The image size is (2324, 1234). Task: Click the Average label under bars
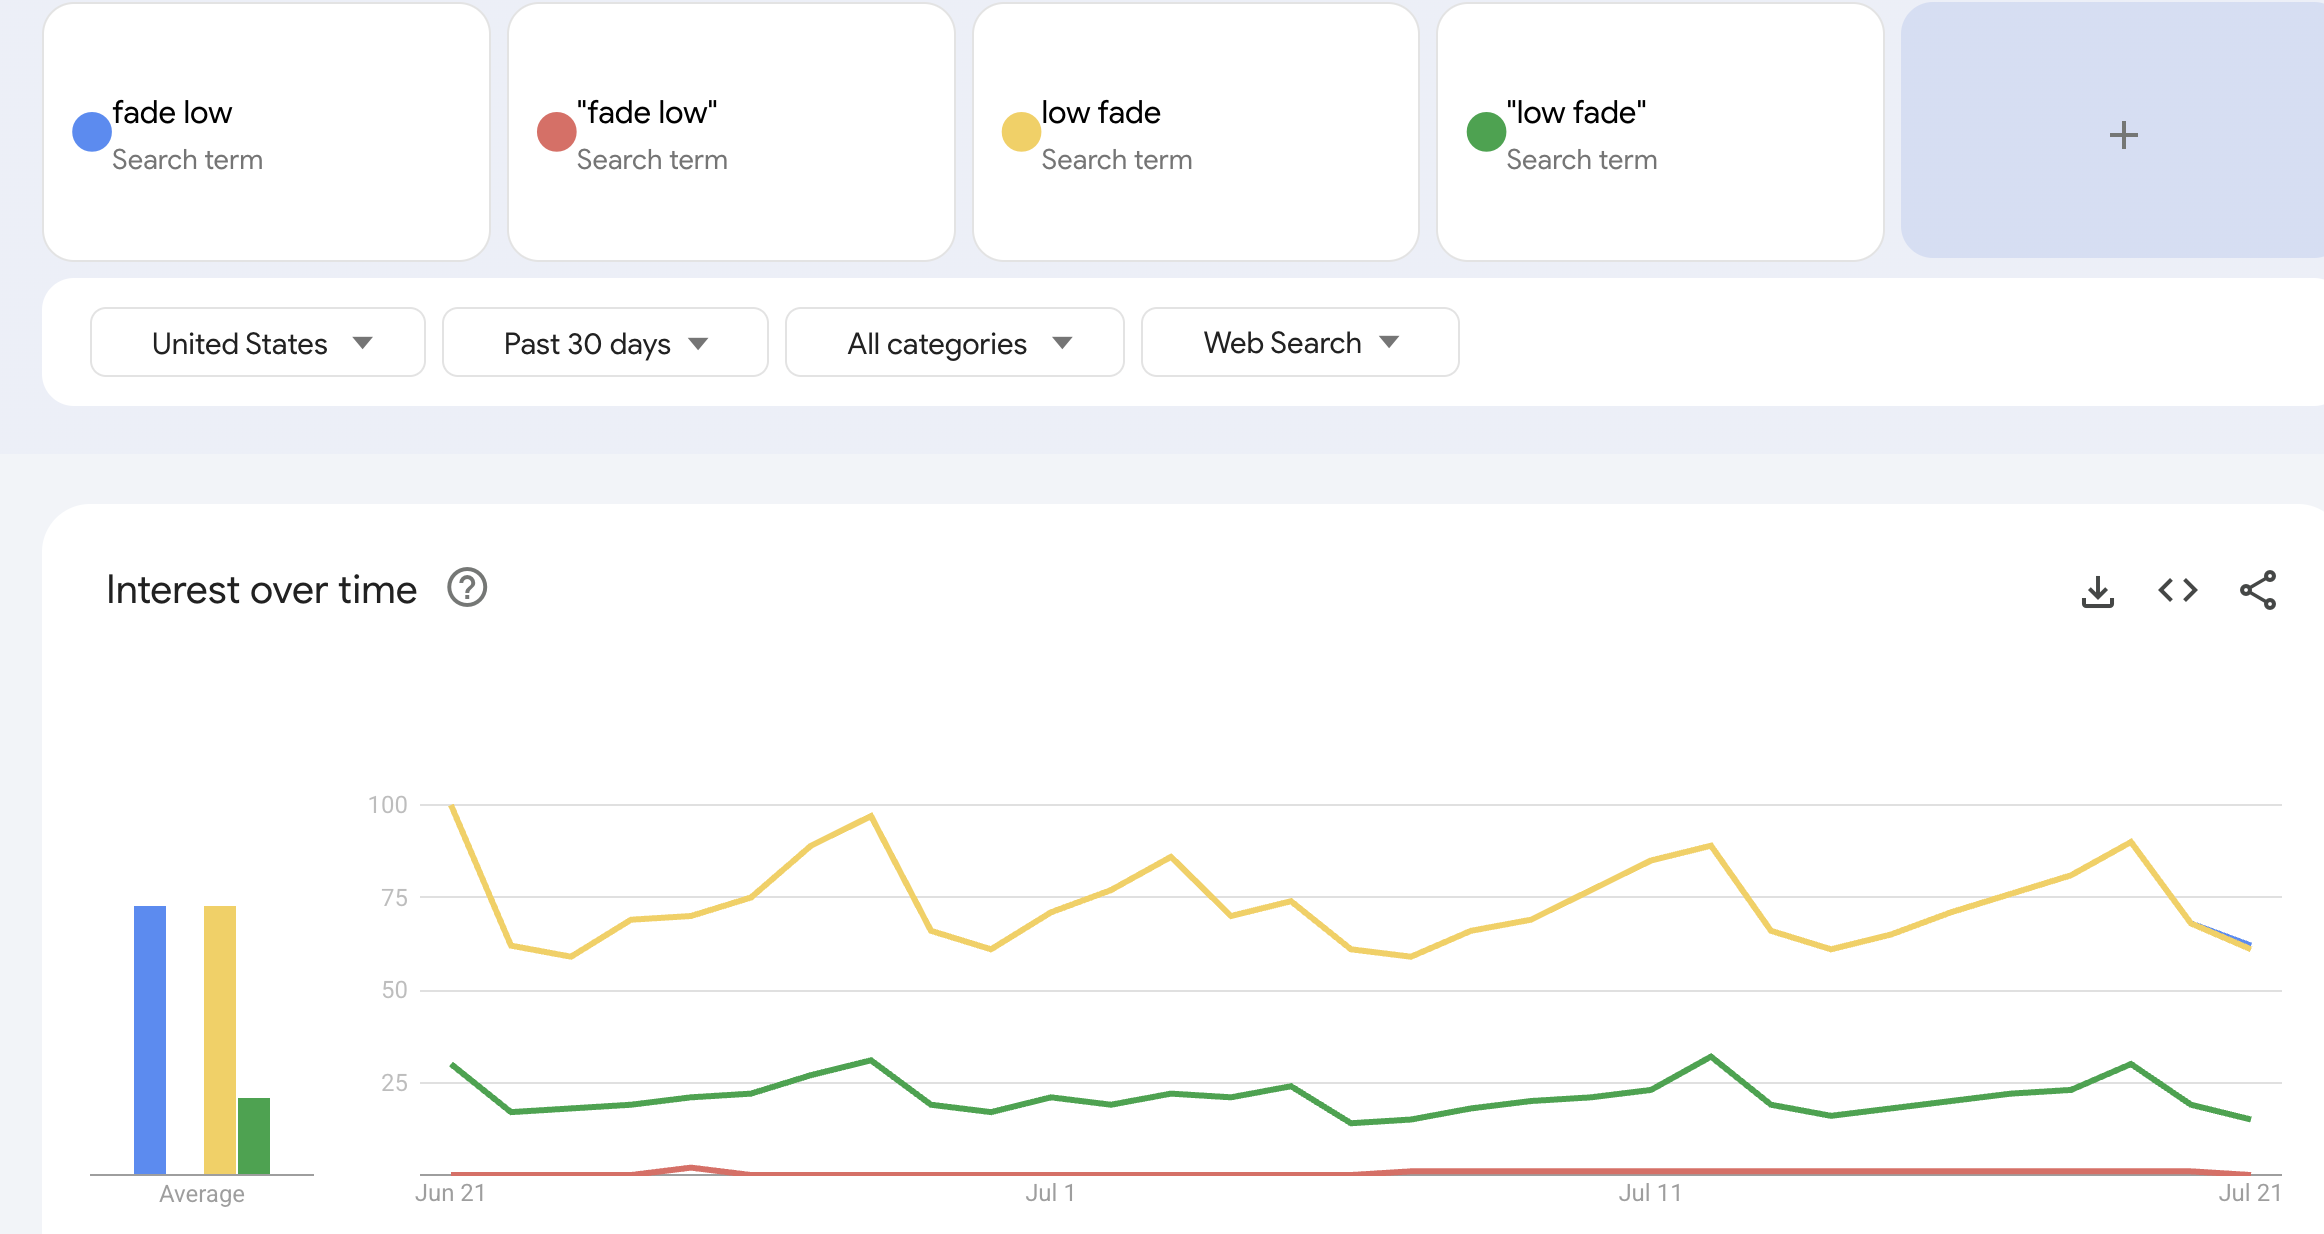(x=202, y=1194)
